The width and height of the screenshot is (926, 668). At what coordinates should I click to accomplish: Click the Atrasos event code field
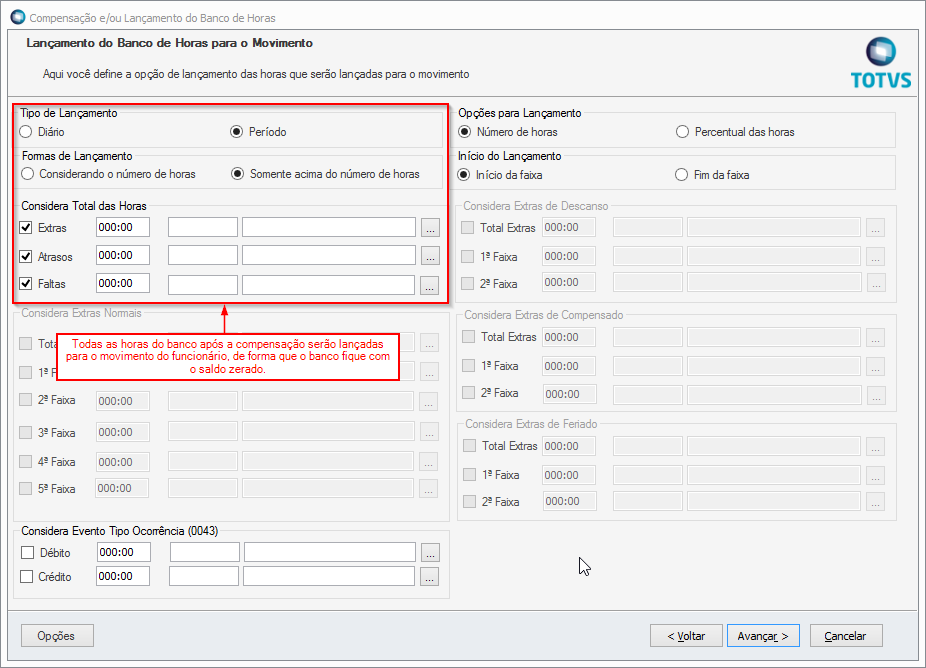(x=203, y=255)
